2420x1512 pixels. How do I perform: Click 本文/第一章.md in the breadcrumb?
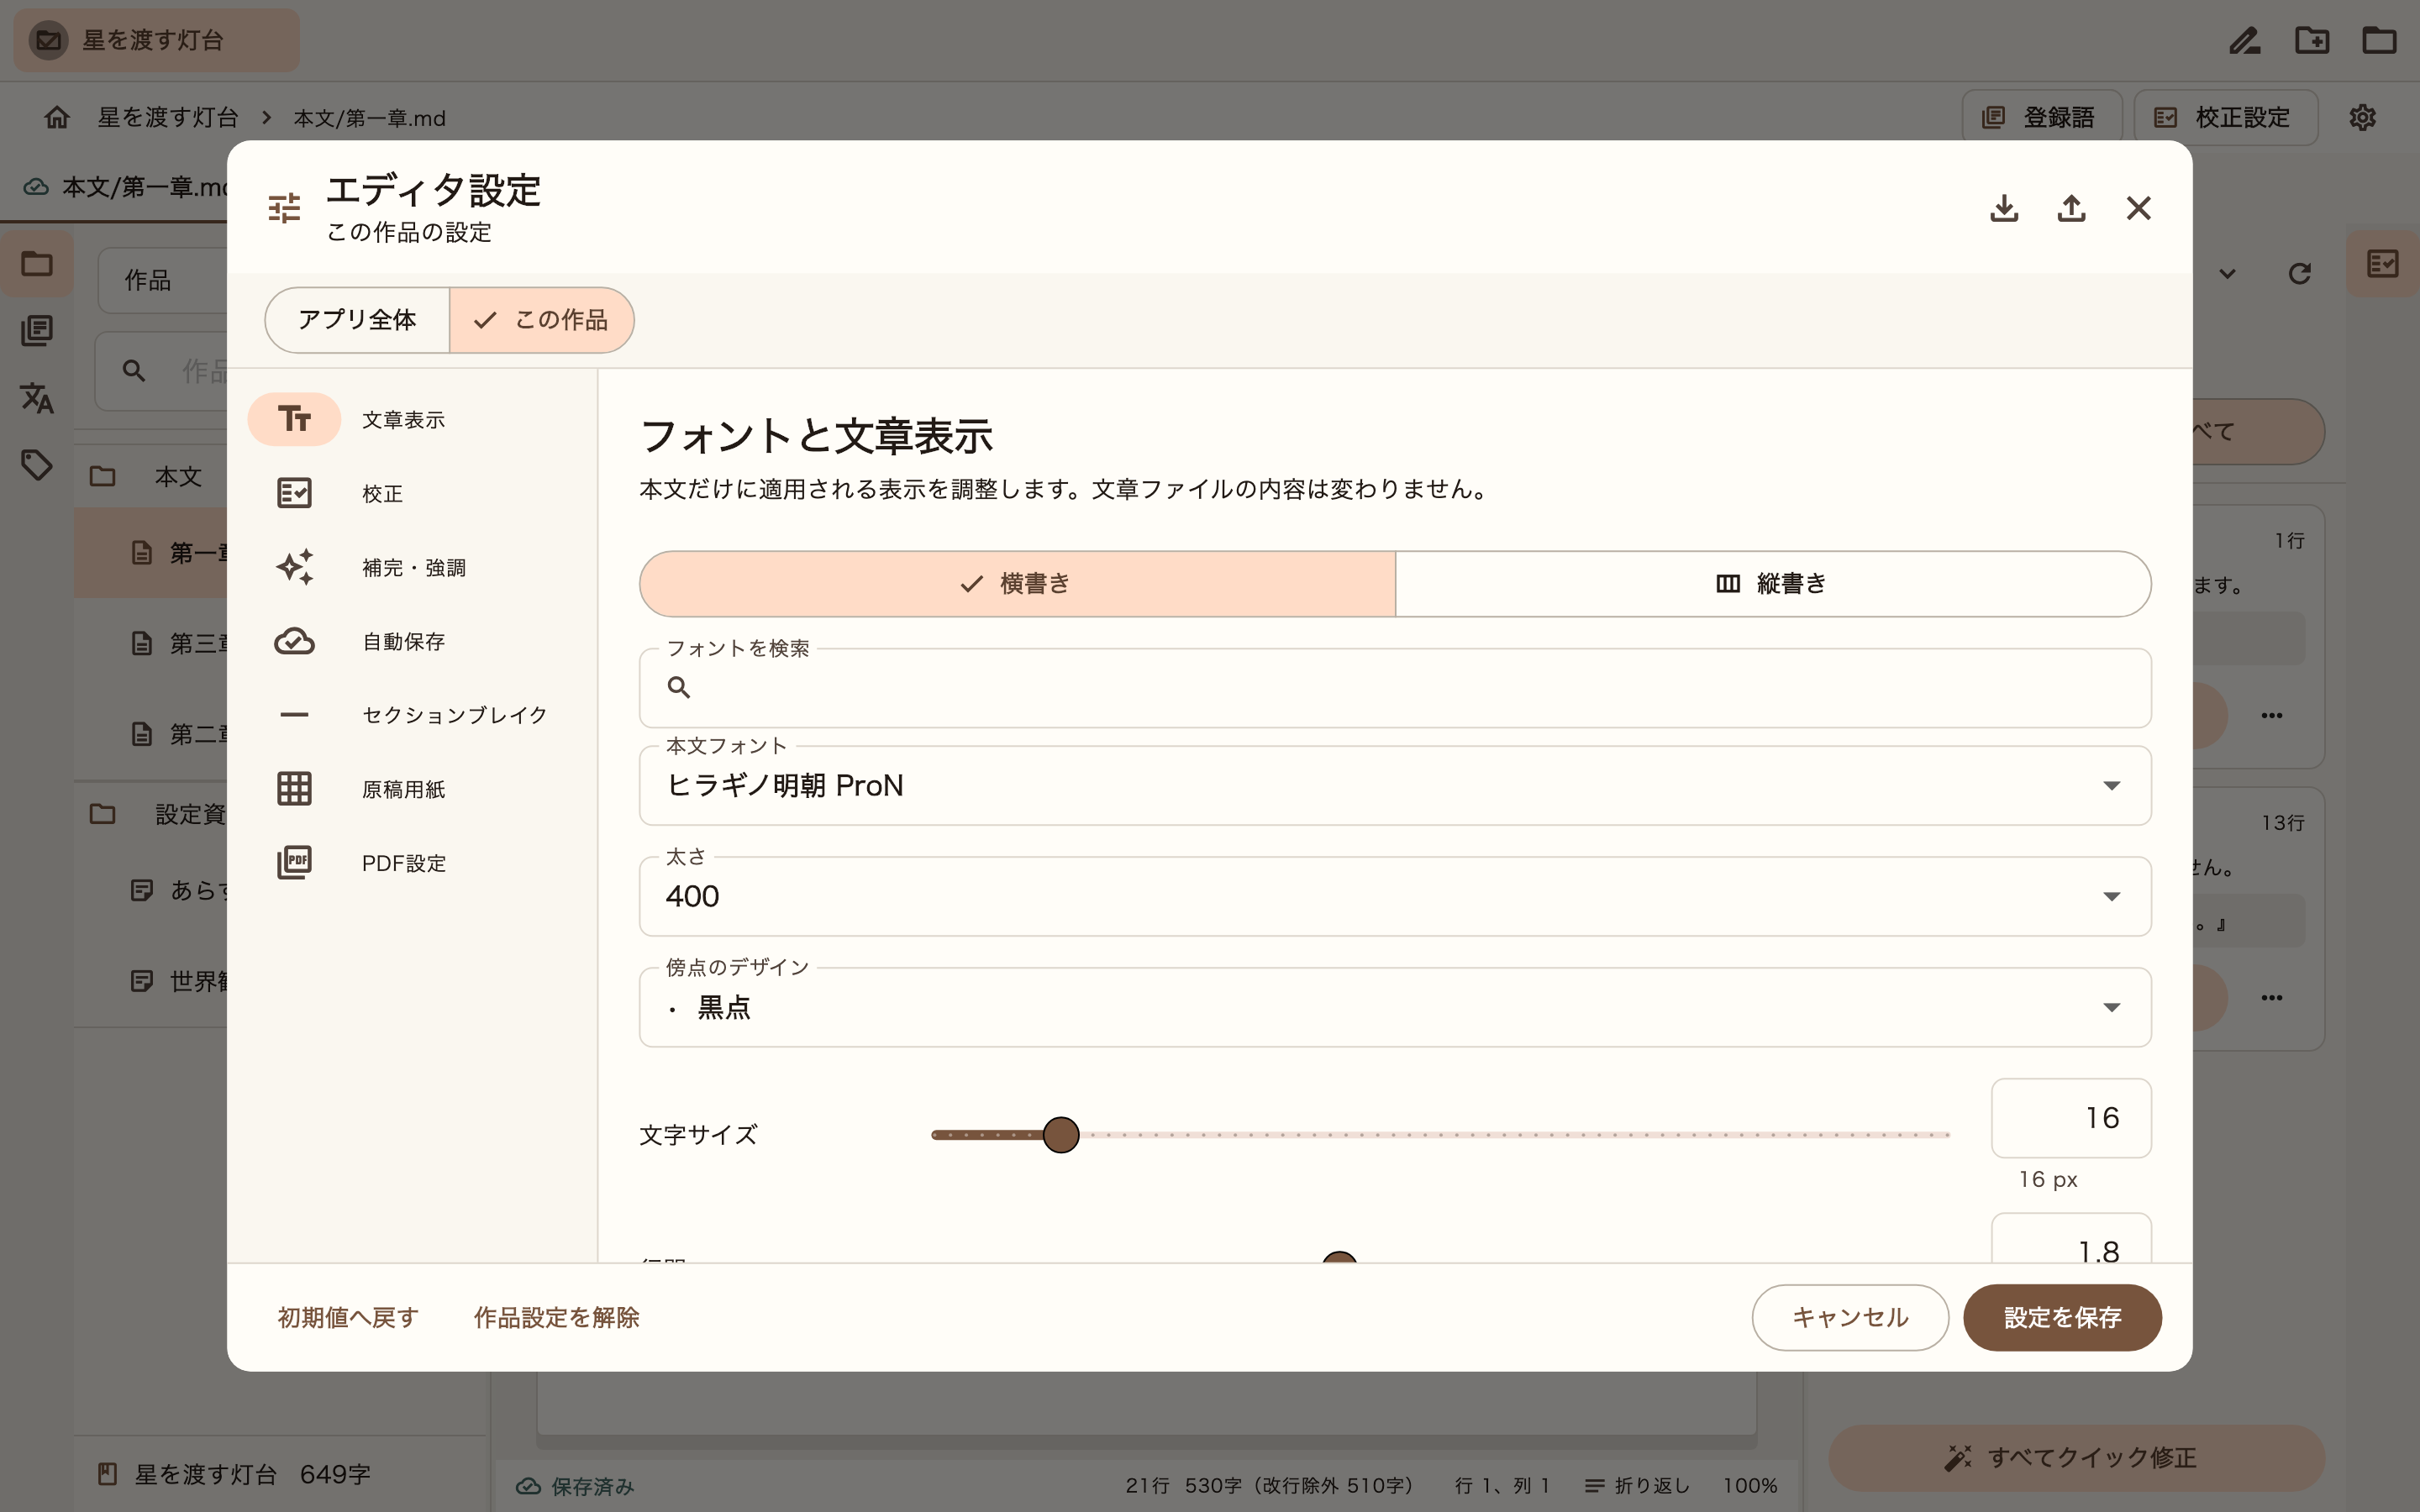(x=370, y=118)
